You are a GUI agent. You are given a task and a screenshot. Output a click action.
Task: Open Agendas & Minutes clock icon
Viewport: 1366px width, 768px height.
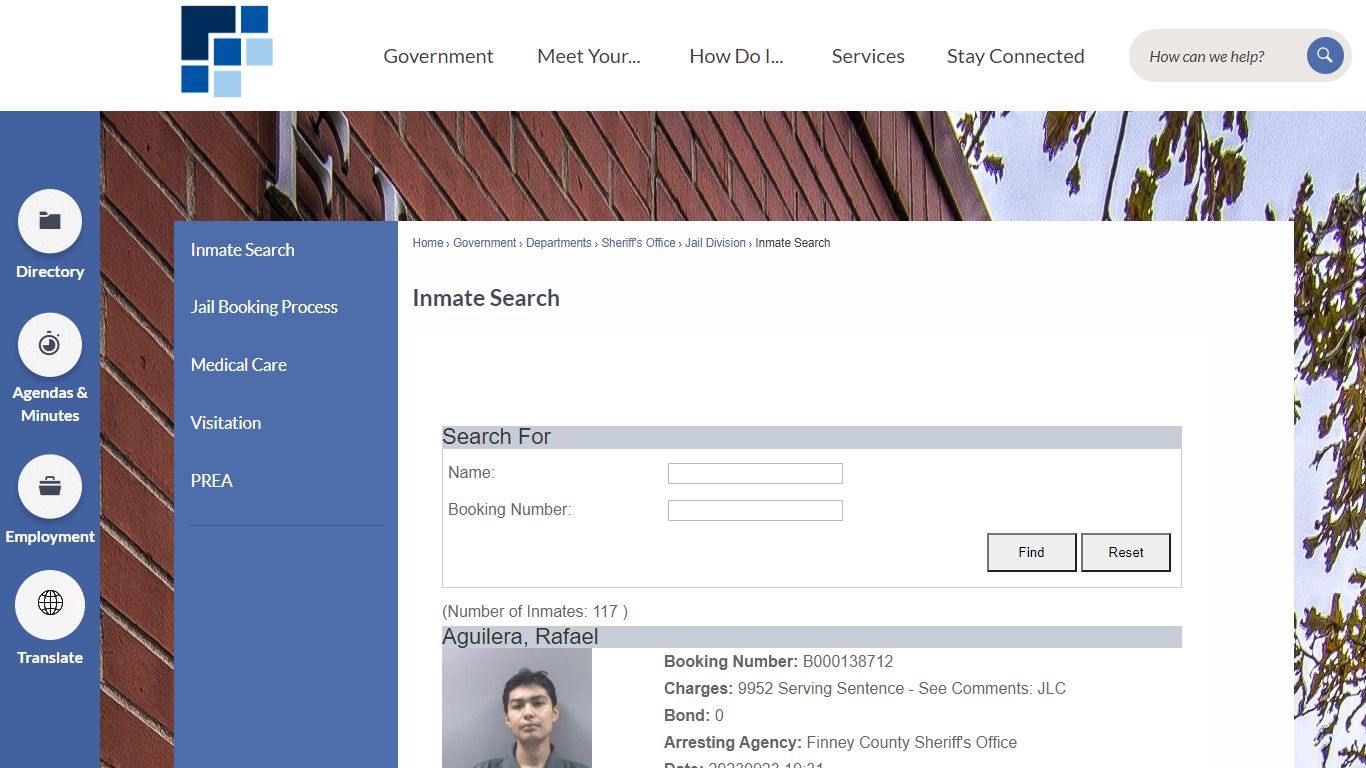(x=50, y=345)
